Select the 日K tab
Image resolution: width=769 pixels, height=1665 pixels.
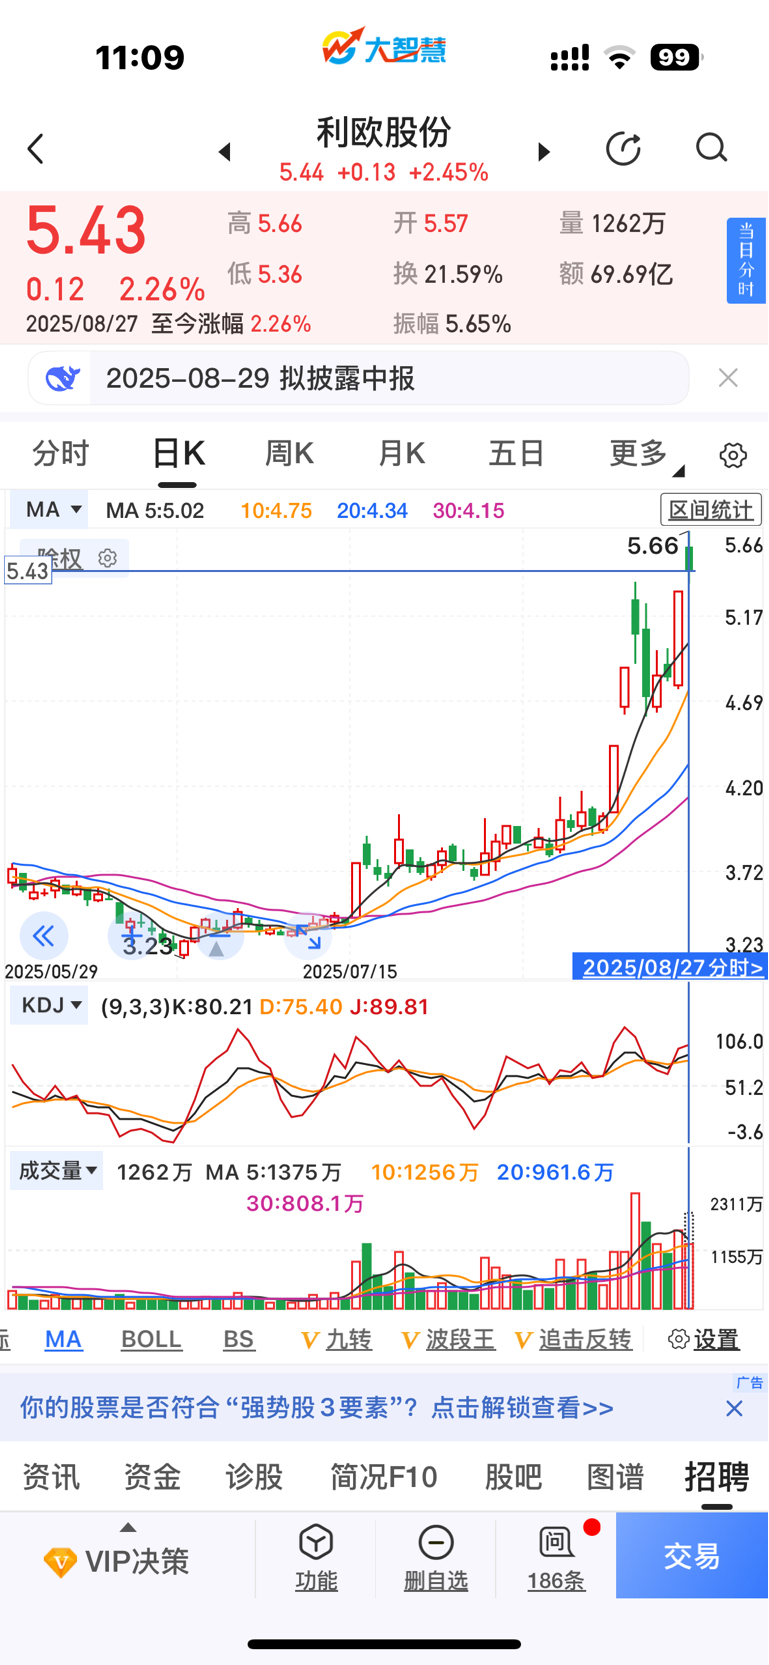pyautogui.click(x=178, y=454)
